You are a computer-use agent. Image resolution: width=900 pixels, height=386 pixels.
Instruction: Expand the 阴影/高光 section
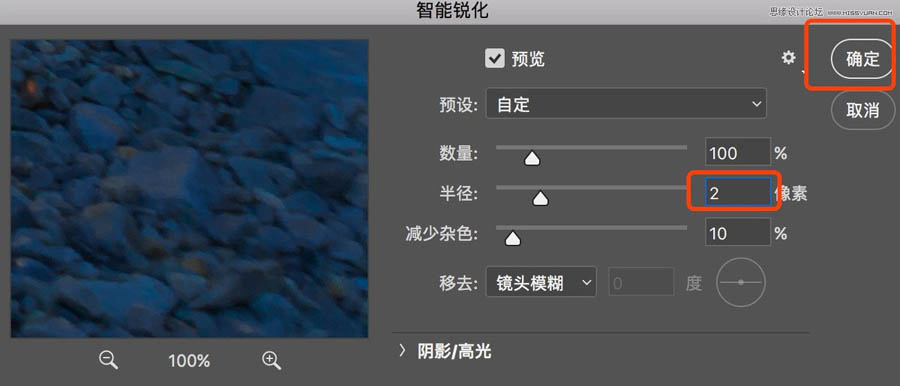click(402, 351)
